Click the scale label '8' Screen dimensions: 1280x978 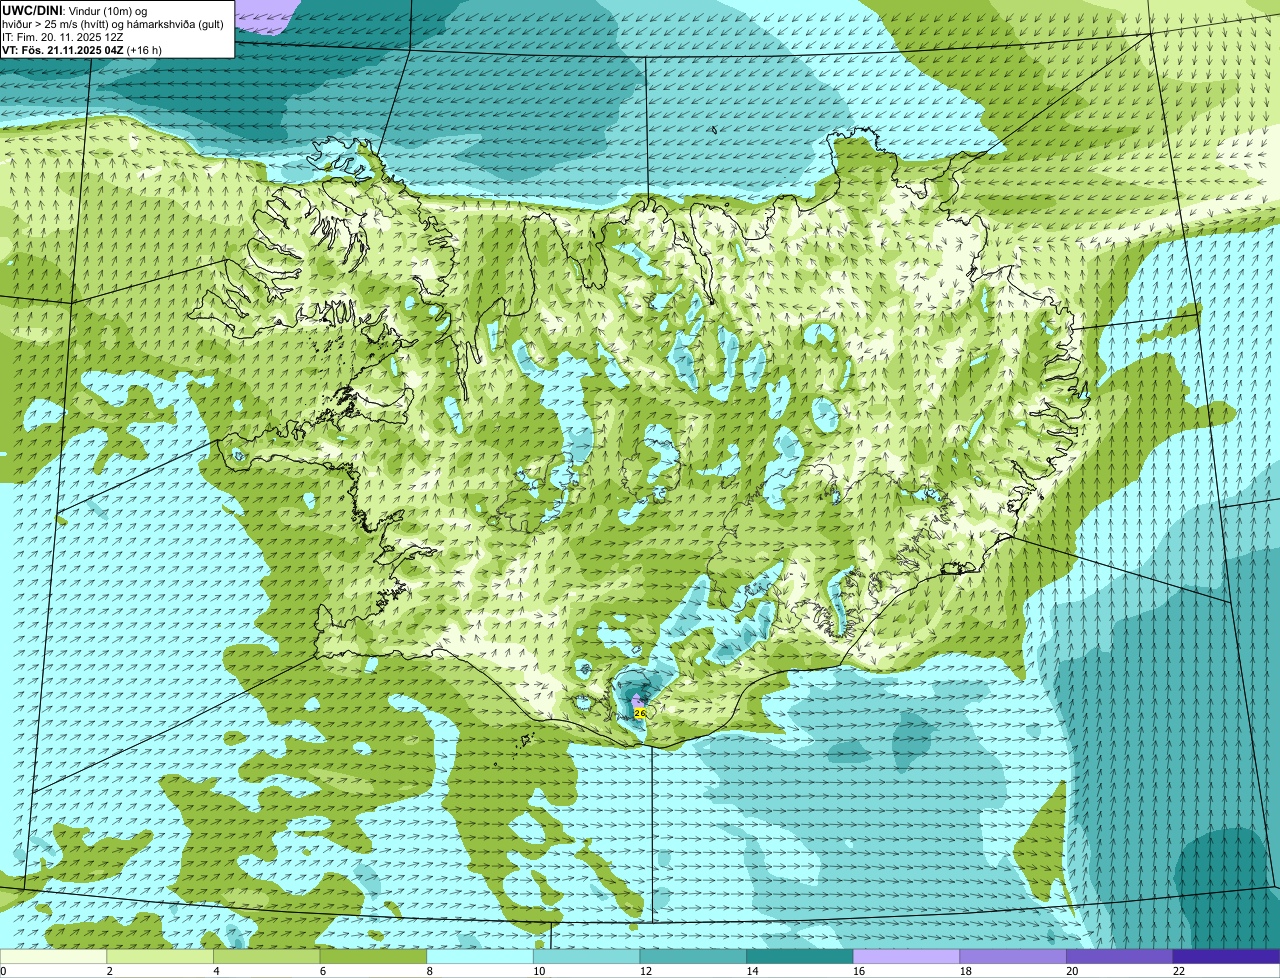click(429, 971)
